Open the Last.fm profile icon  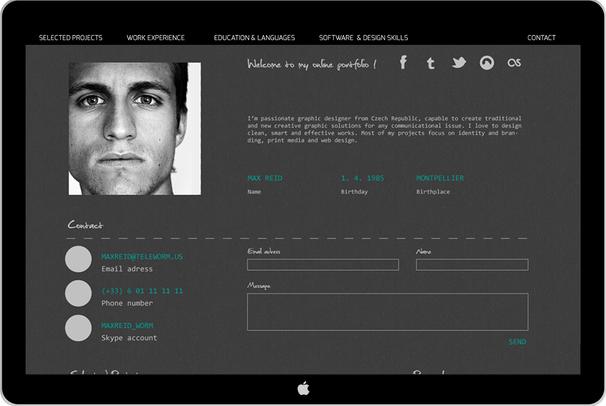click(x=515, y=63)
